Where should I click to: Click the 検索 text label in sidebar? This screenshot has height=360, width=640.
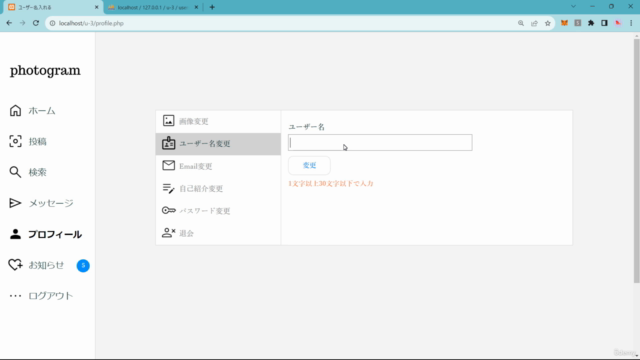pyautogui.click(x=38, y=172)
